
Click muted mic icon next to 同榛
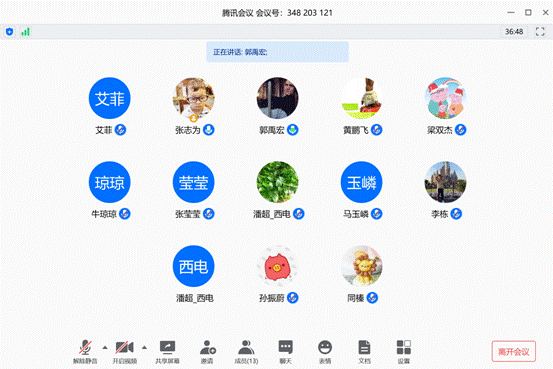click(x=372, y=298)
